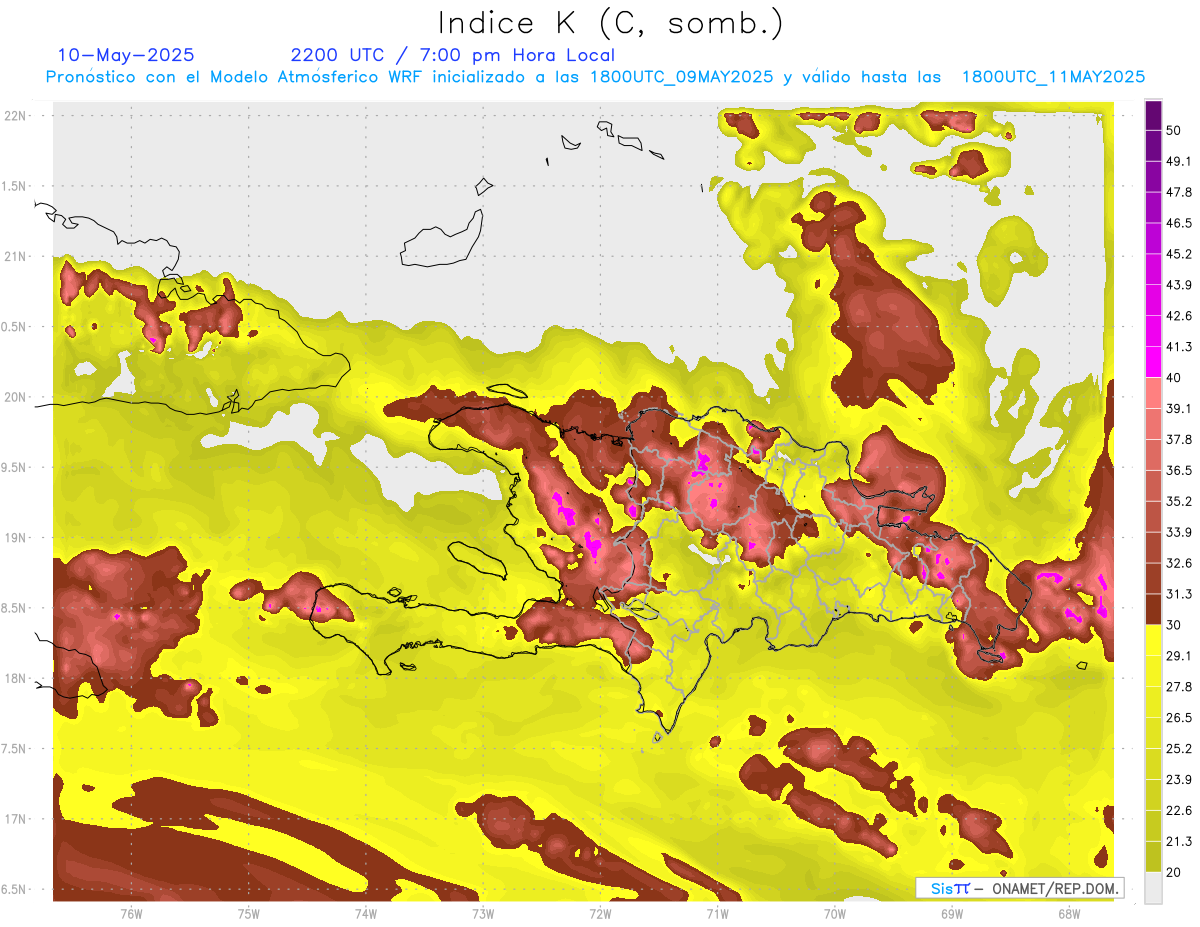Click the '68W' longitude label
Screen dimensions: 1200x927
(x=1068, y=913)
